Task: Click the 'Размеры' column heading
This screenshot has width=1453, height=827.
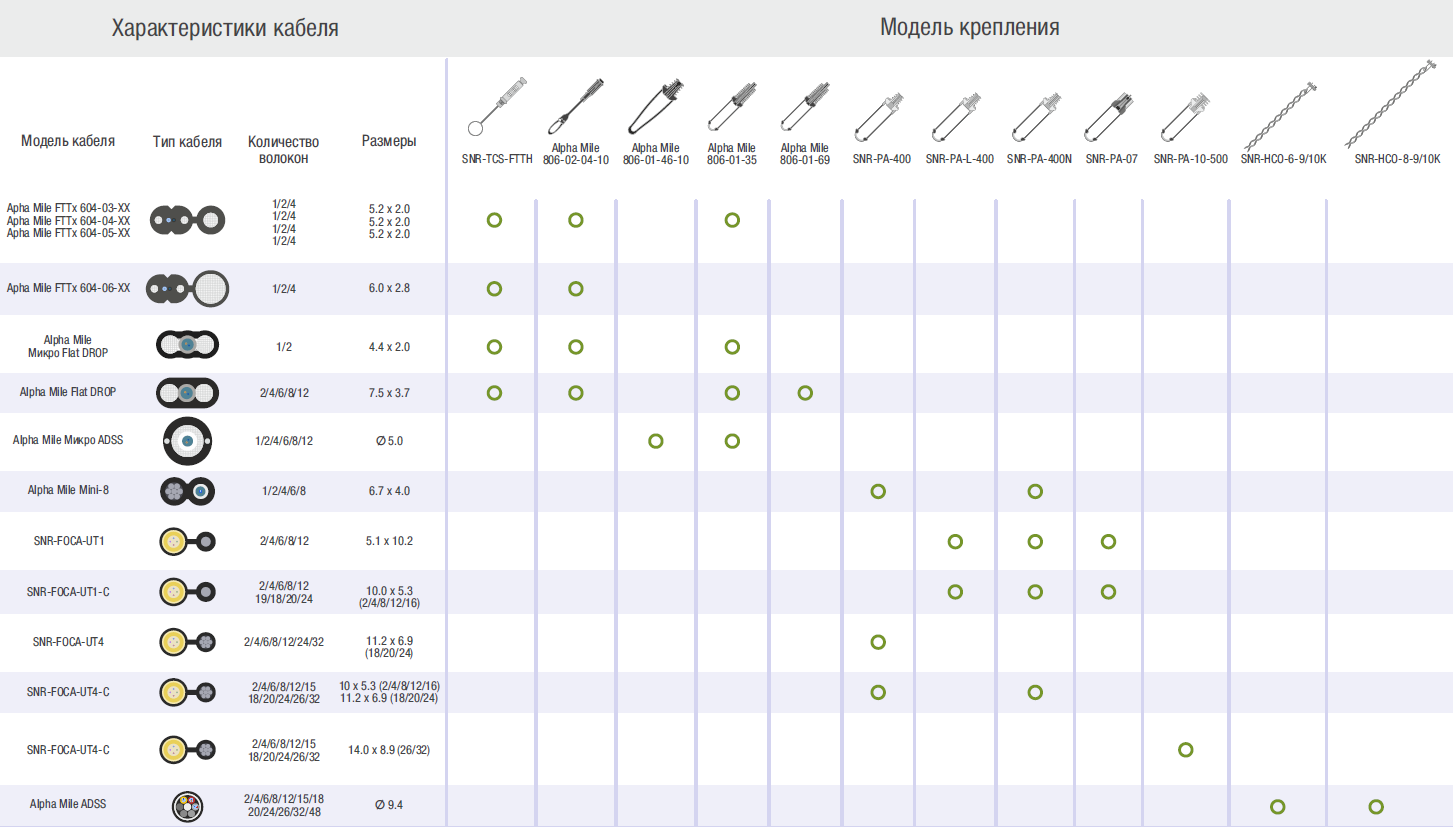Action: pos(389,142)
